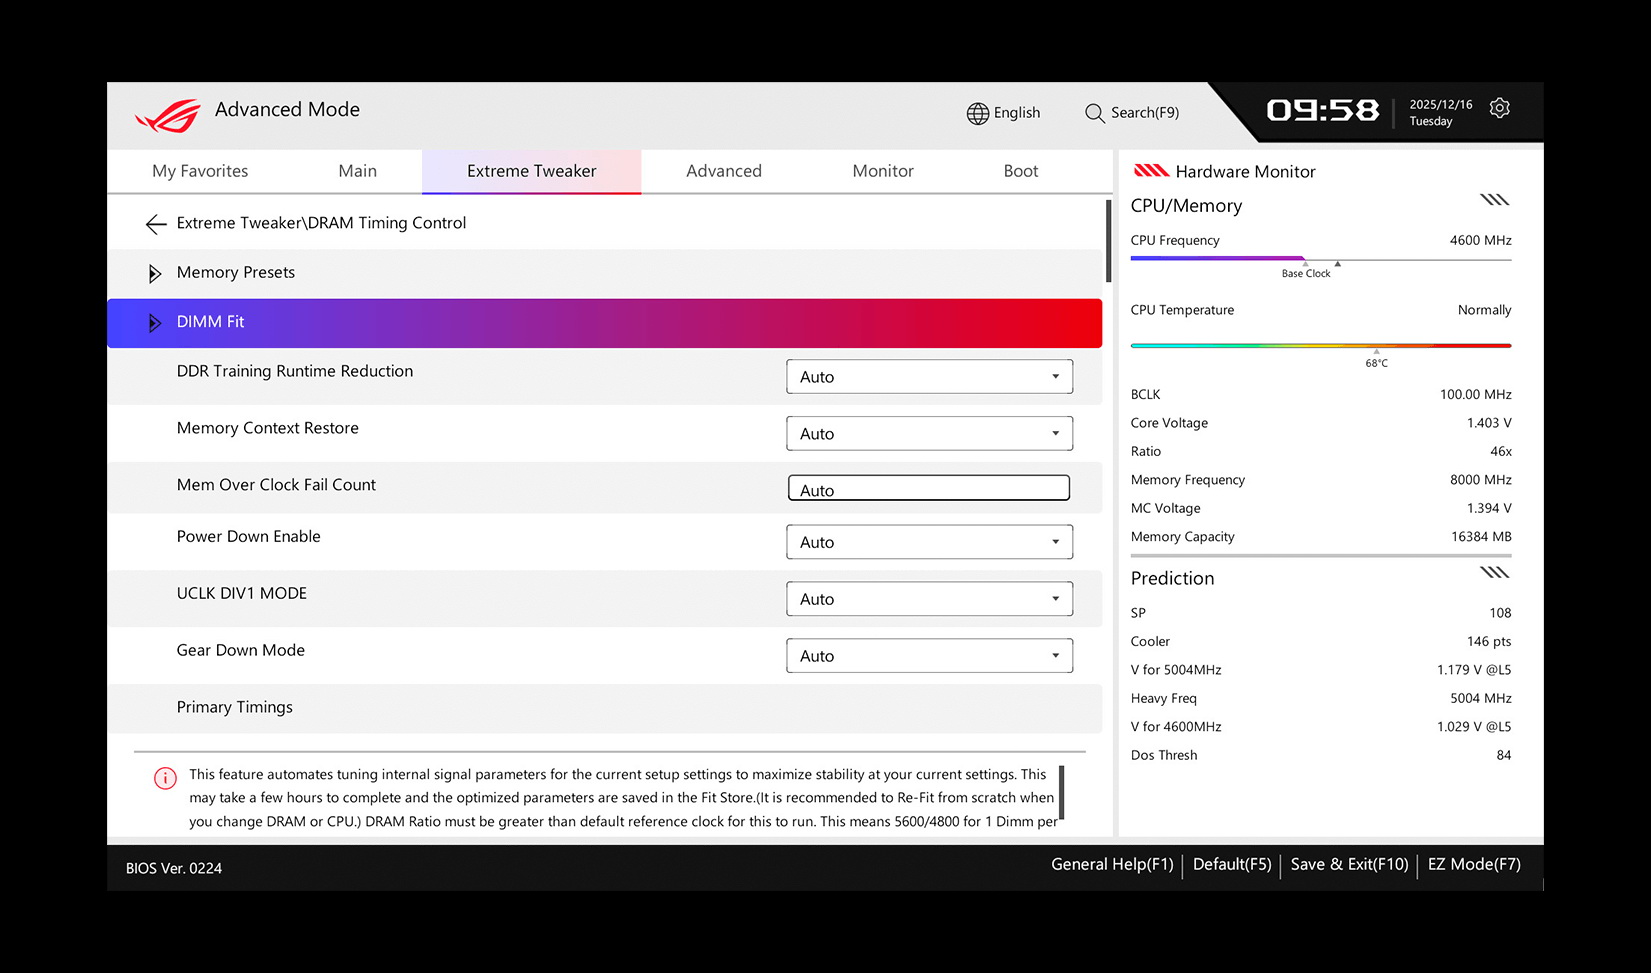Click the CPU Temperature color bar
Screen dimensions: 1651x973
point(1320,346)
